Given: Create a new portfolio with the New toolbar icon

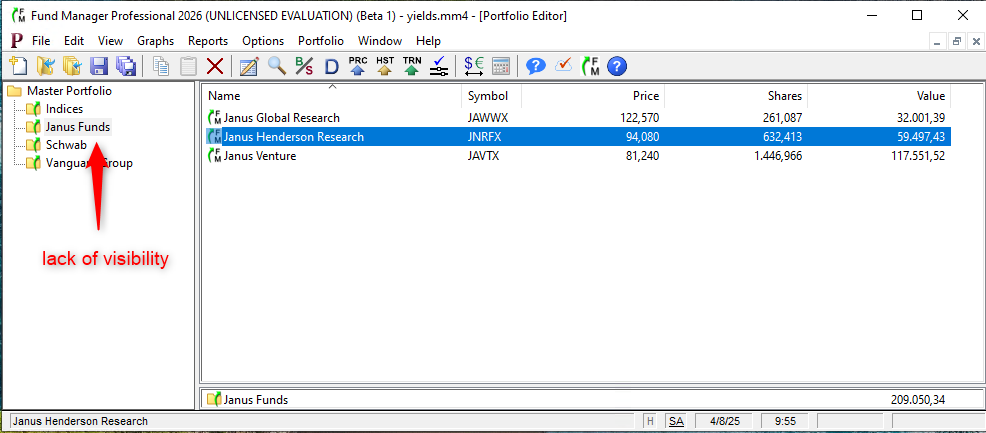Looking at the screenshot, I should click(19, 66).
